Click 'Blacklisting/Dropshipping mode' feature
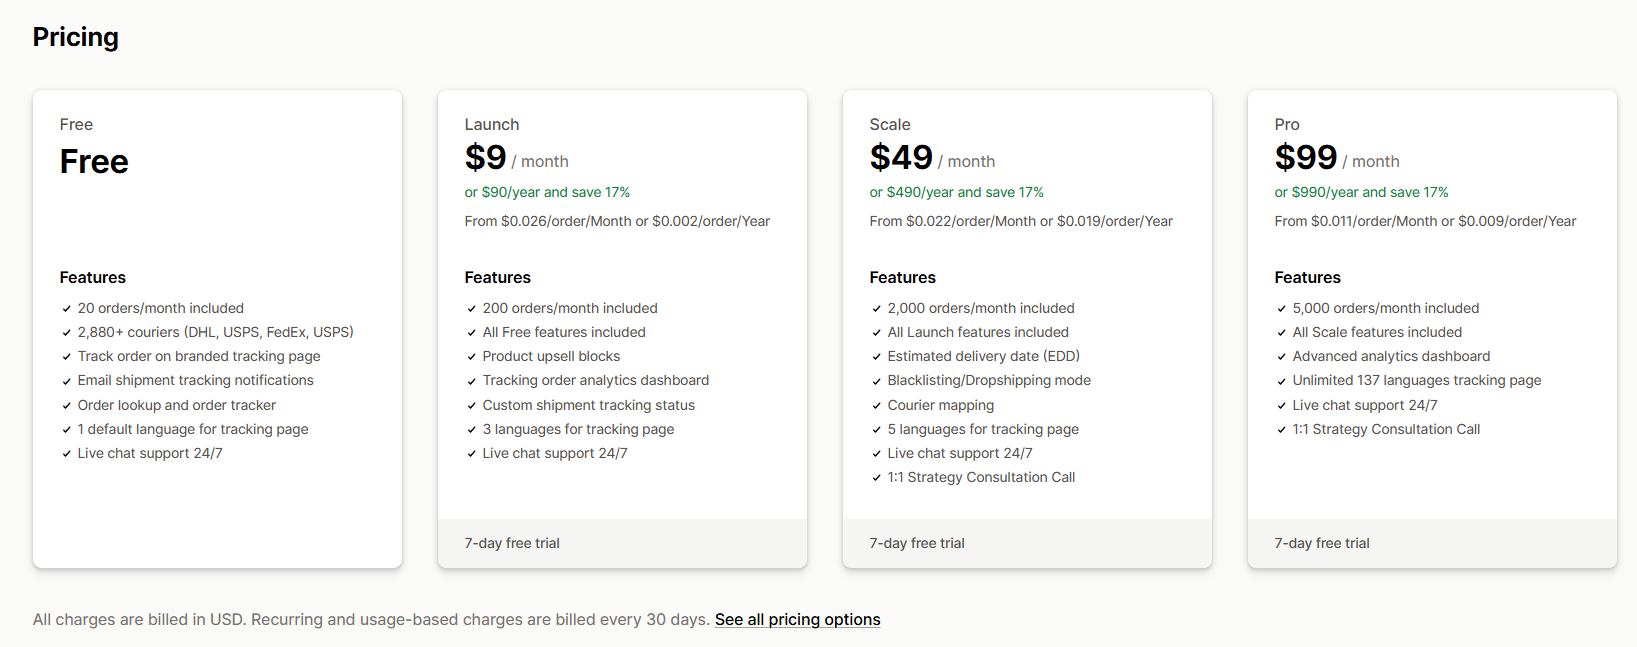1637x647 pixels. [989, 380]
